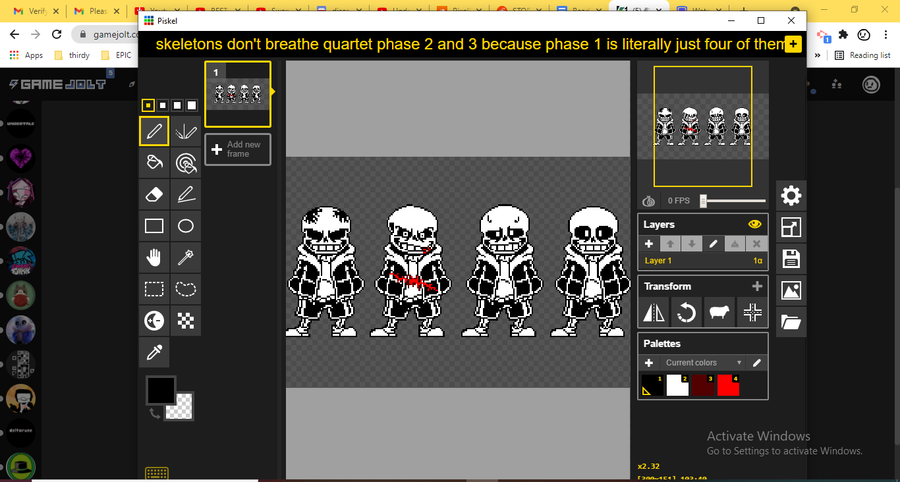Open Piskel settings gear
This screenshot has width=900, height=482.
(x=790, y=196)
